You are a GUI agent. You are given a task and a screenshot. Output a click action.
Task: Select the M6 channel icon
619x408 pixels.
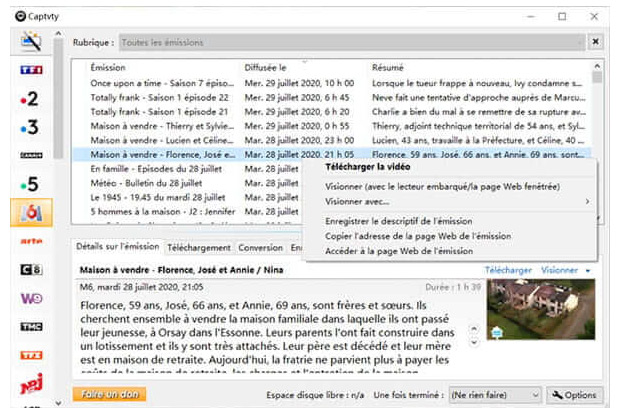[x=31, y=213]
